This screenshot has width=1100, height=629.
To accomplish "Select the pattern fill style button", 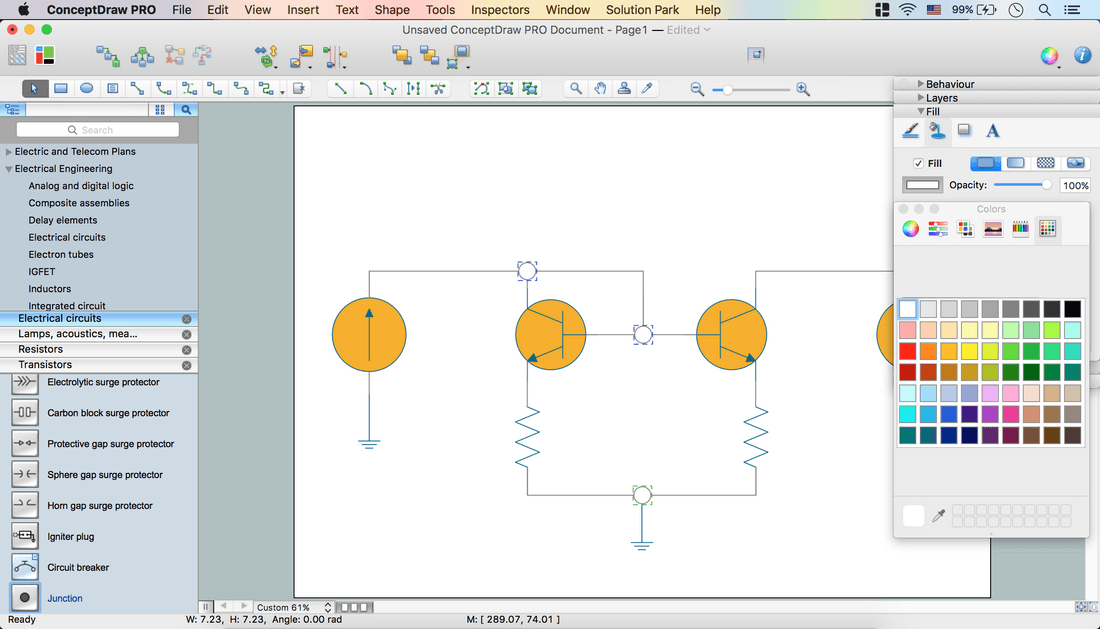I will 1045,163.
